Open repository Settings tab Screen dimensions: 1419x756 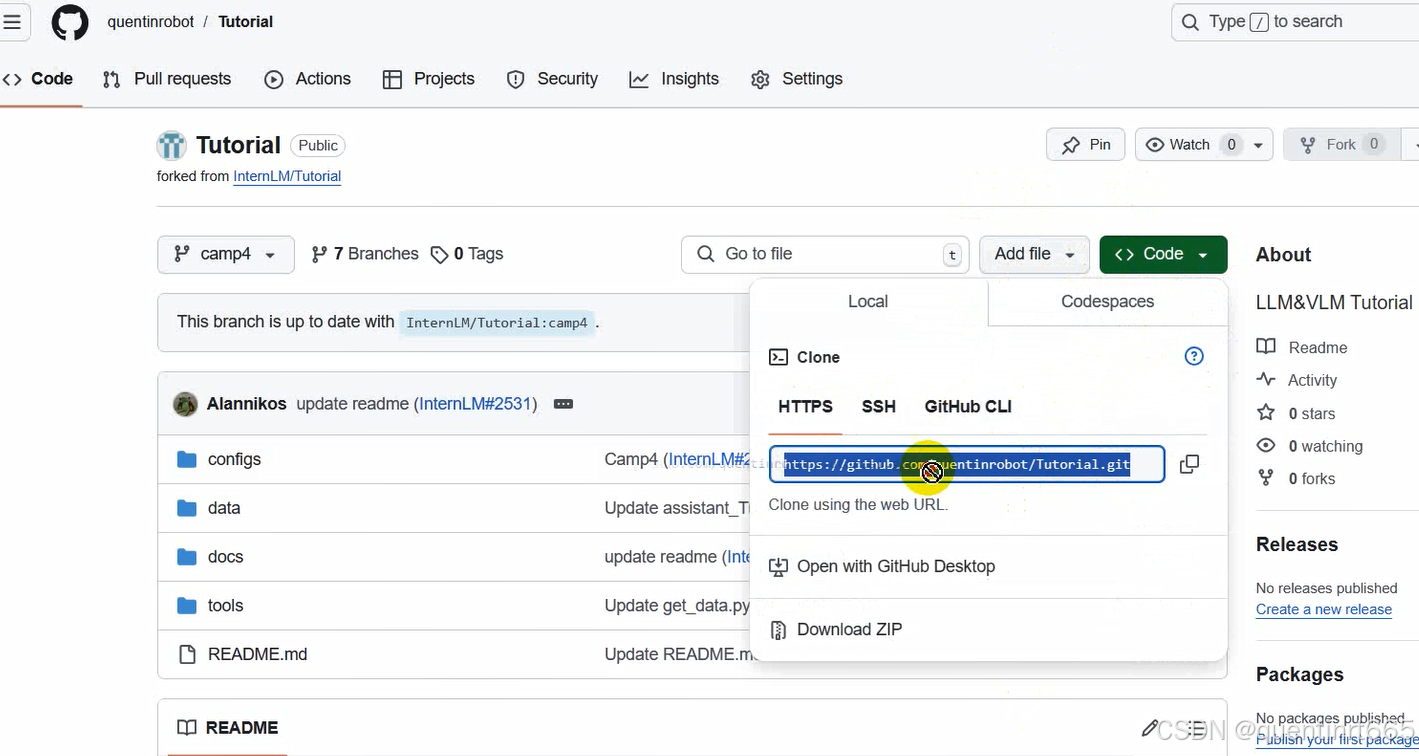[797, 79]
